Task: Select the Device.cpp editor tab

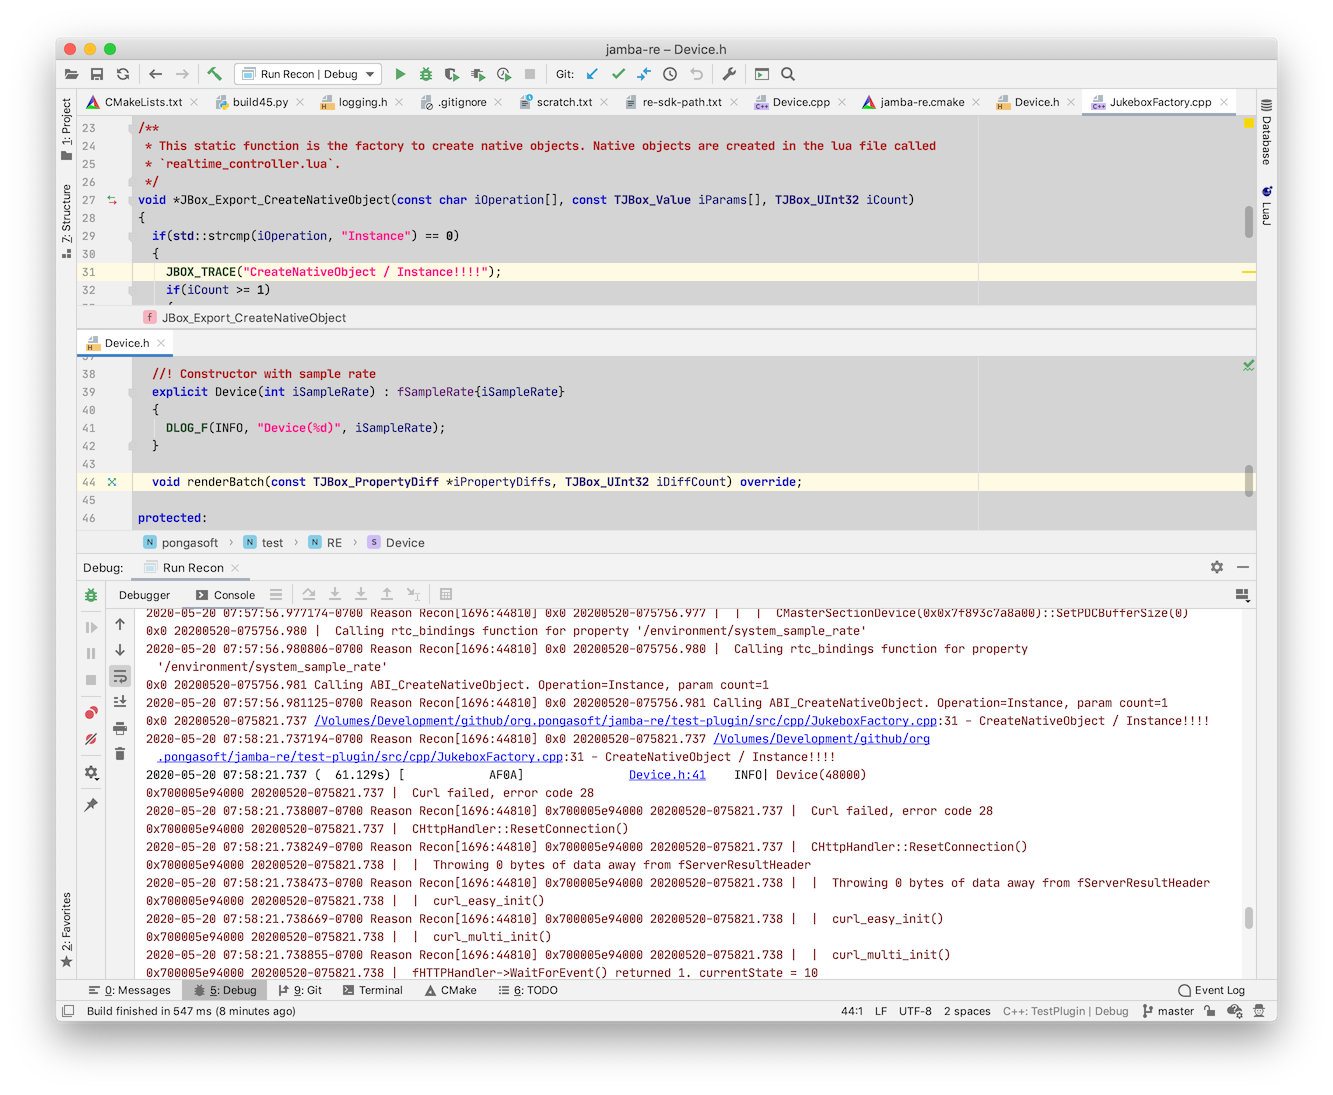Action: pyautogui.click(x=801, y=102)
